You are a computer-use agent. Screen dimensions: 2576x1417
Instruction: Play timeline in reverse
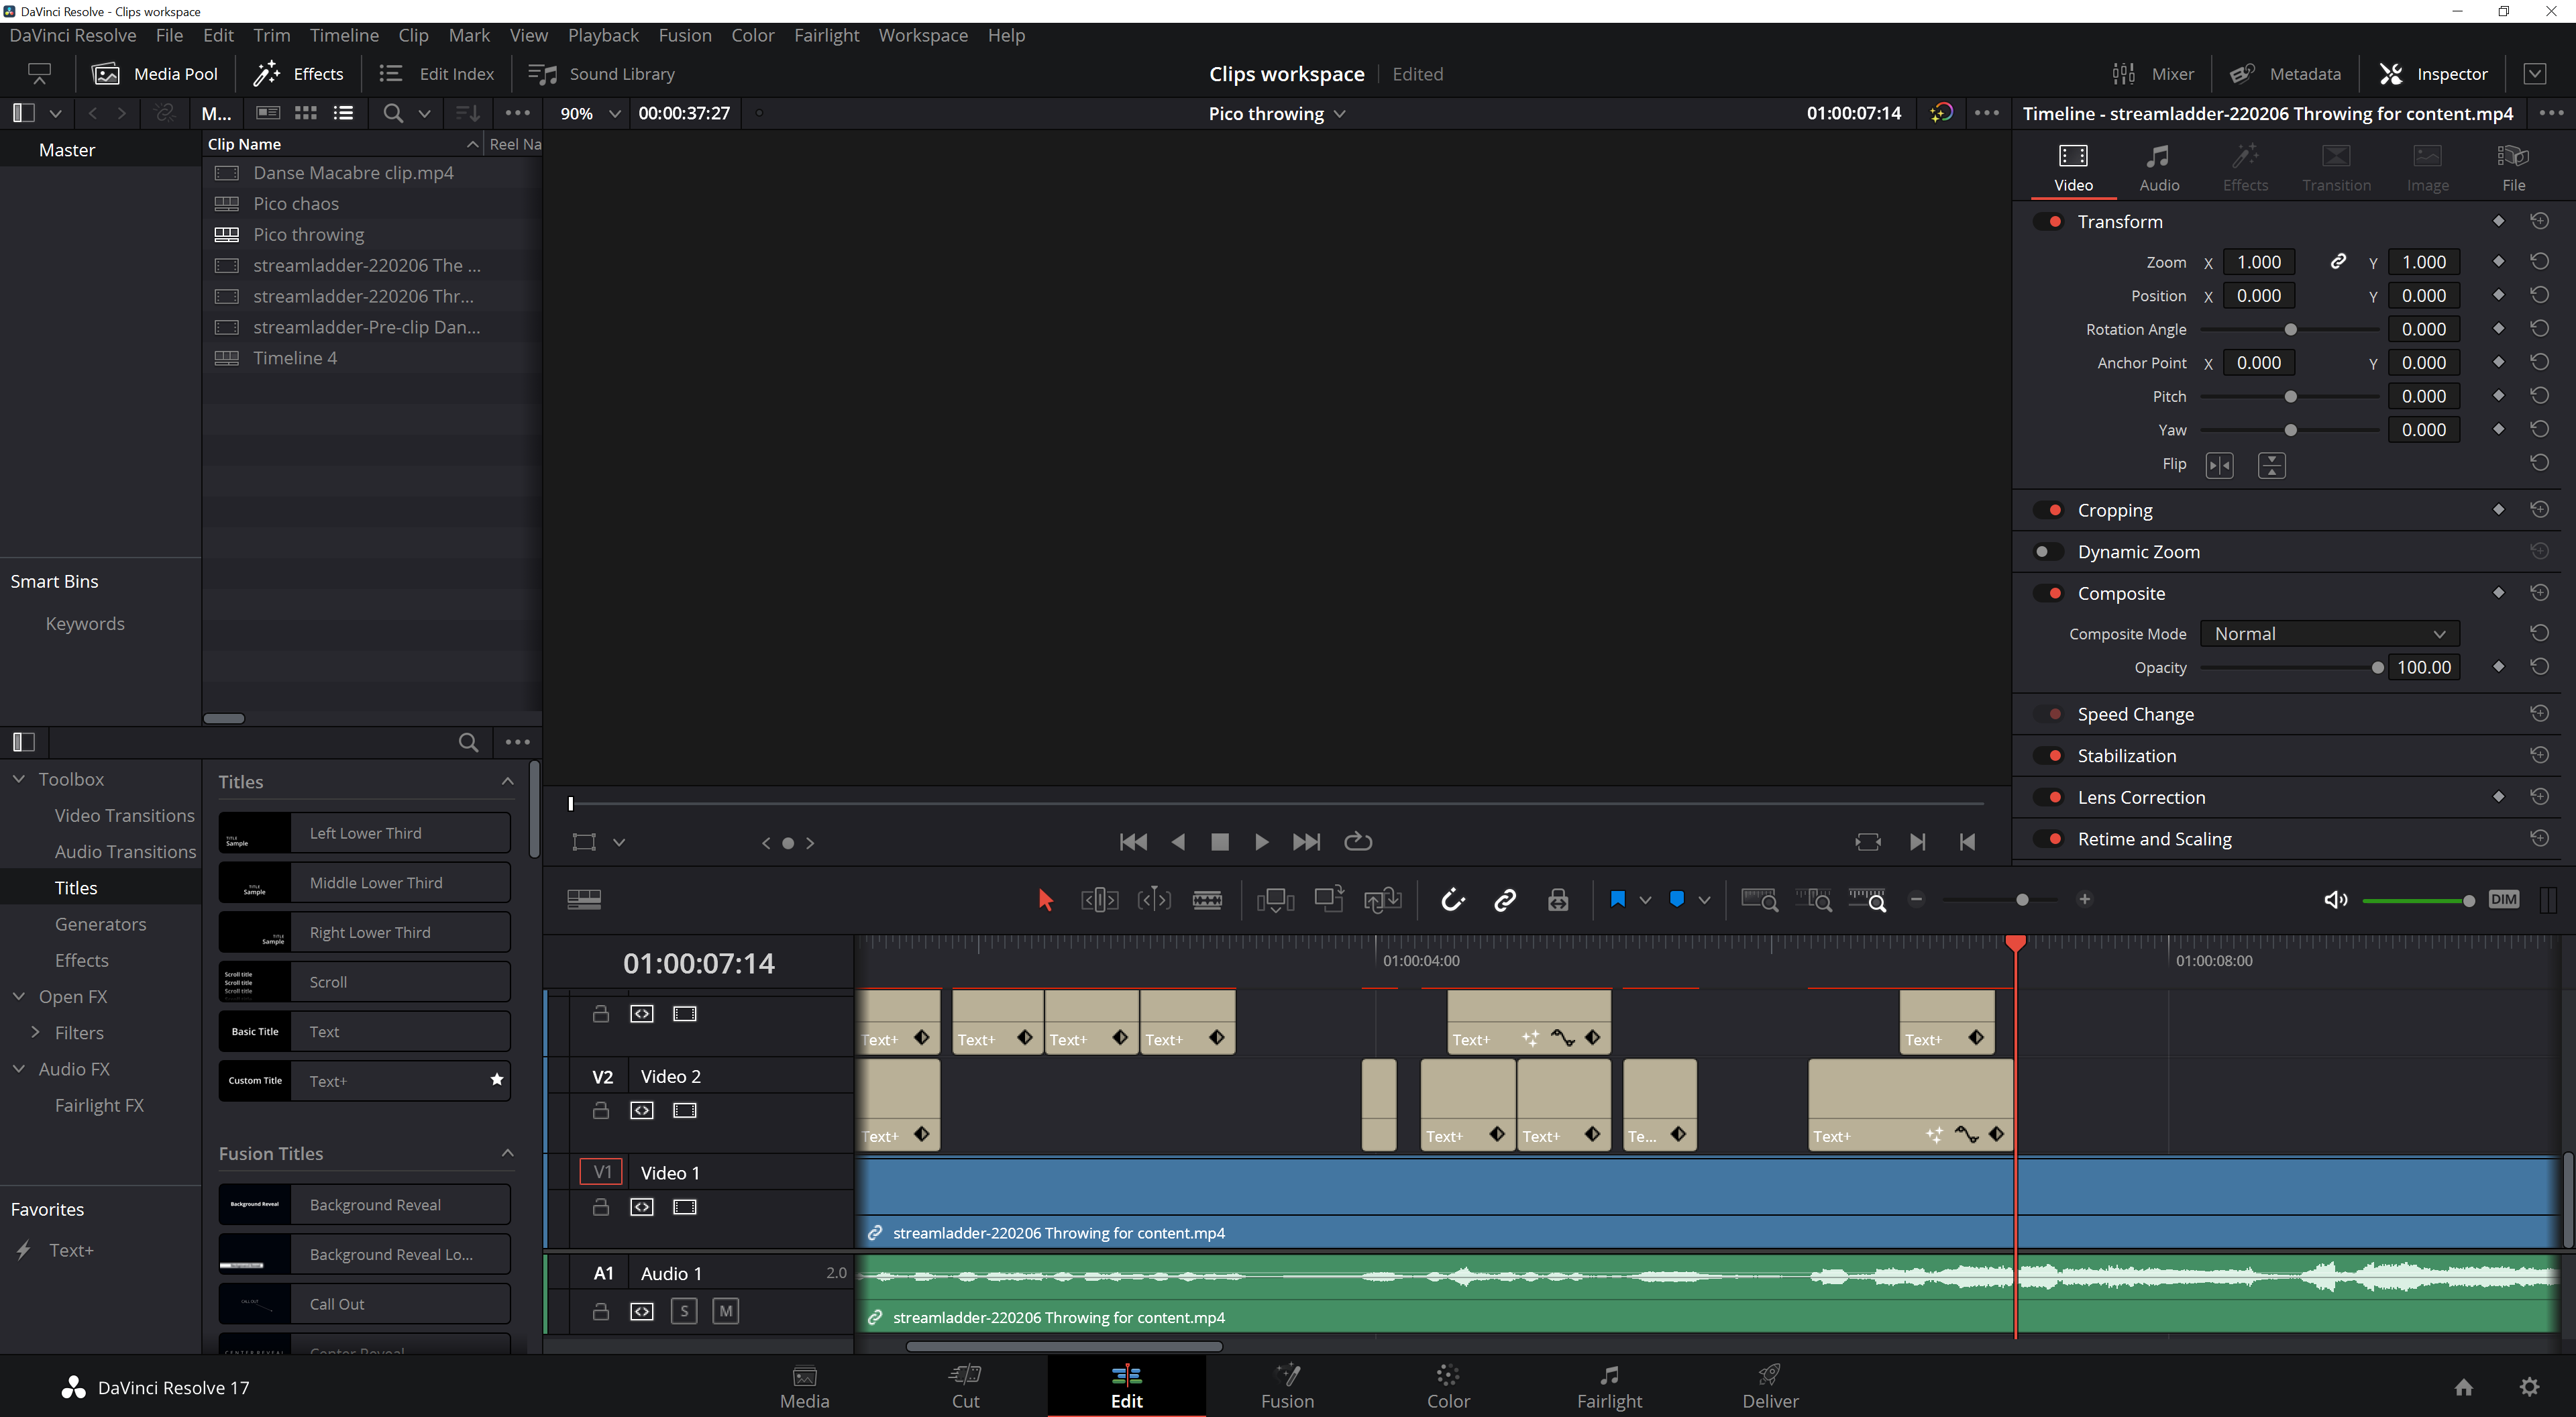(1178, 842)
